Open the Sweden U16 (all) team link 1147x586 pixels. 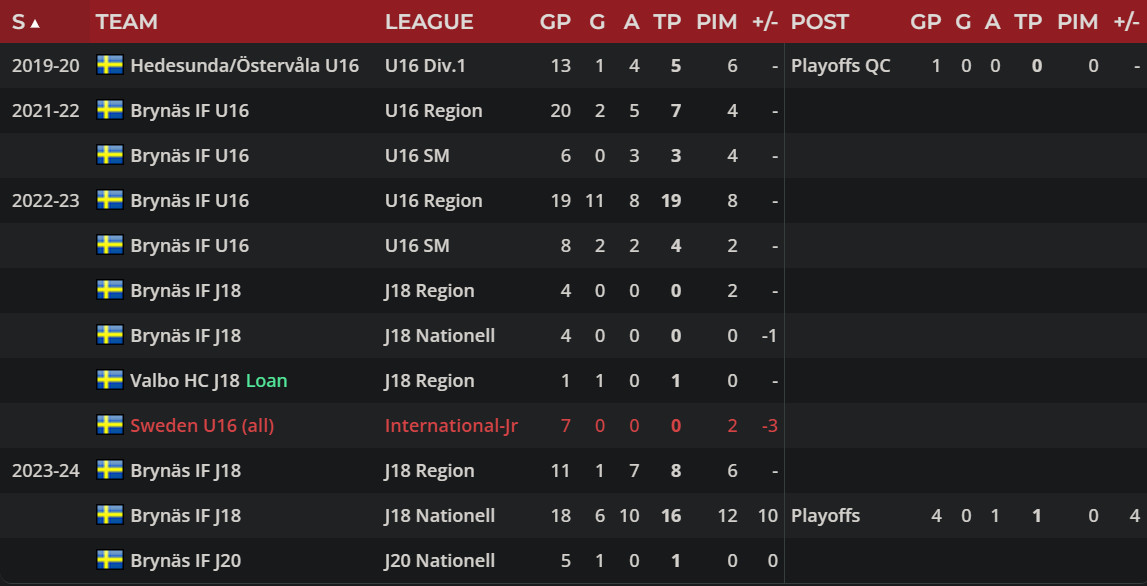tap(202, 426)
